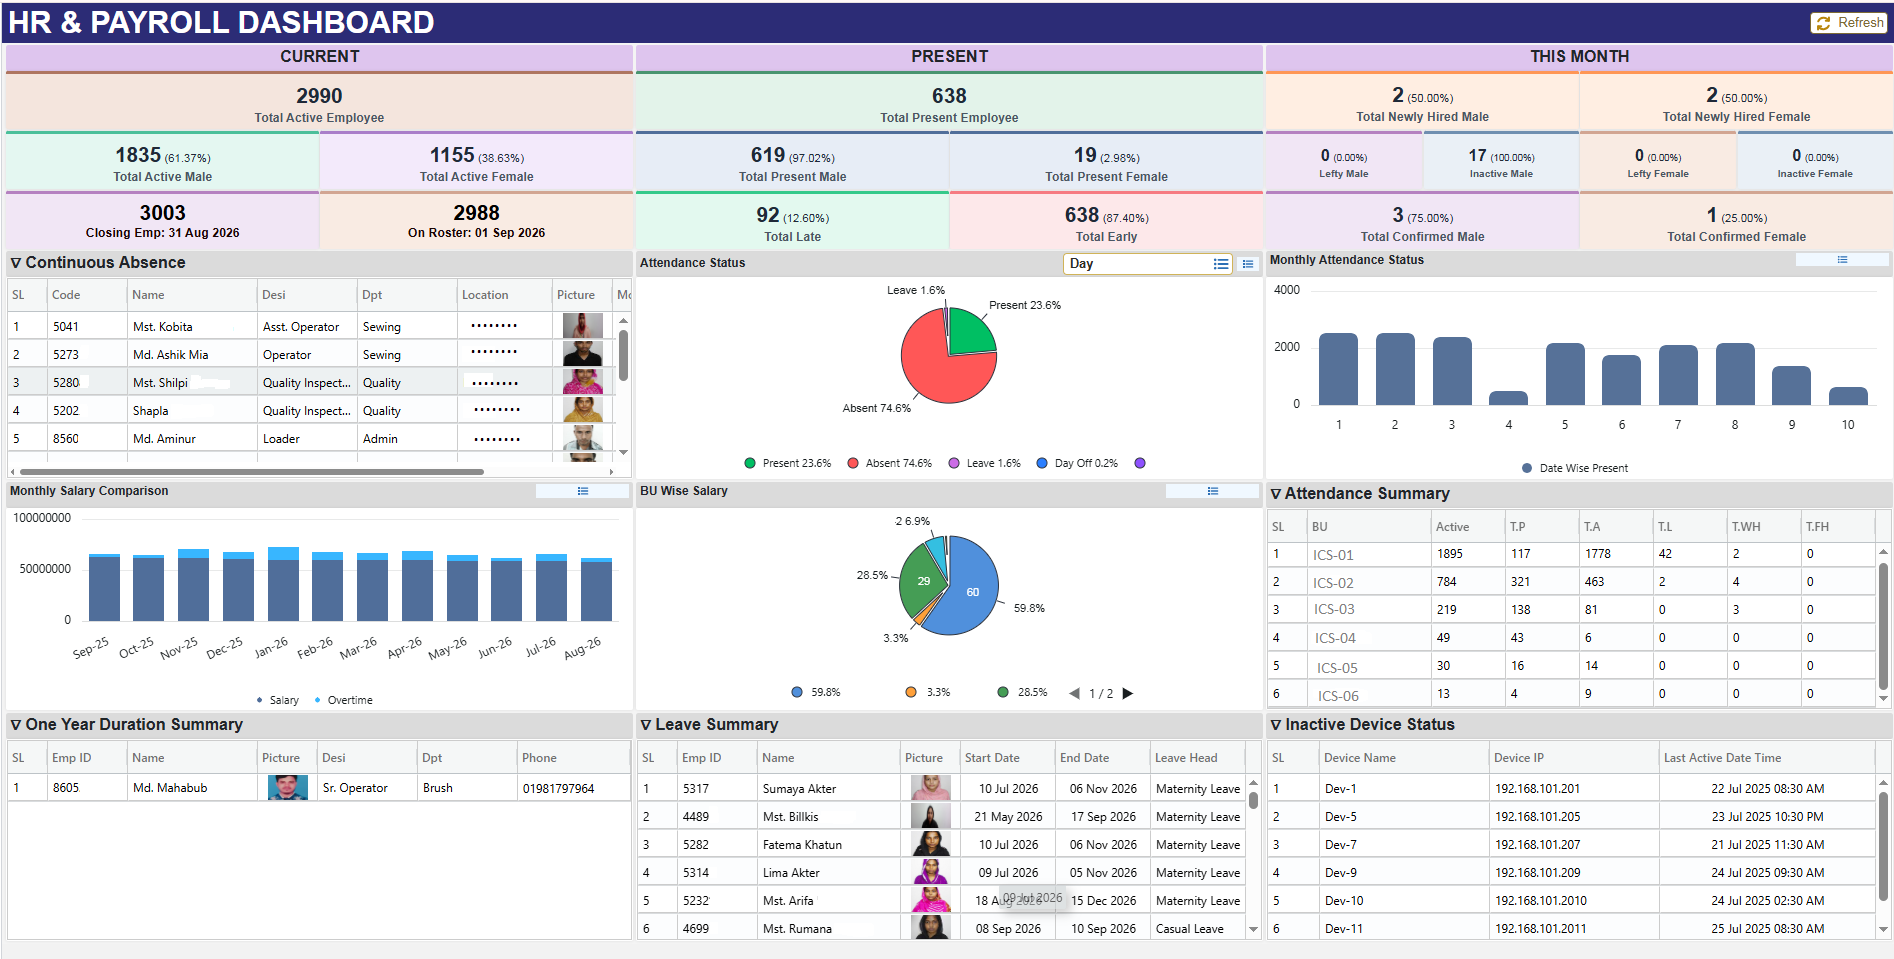Open ICS-01 business unit link
1894x959 pixels.
tap(1333, 555)
